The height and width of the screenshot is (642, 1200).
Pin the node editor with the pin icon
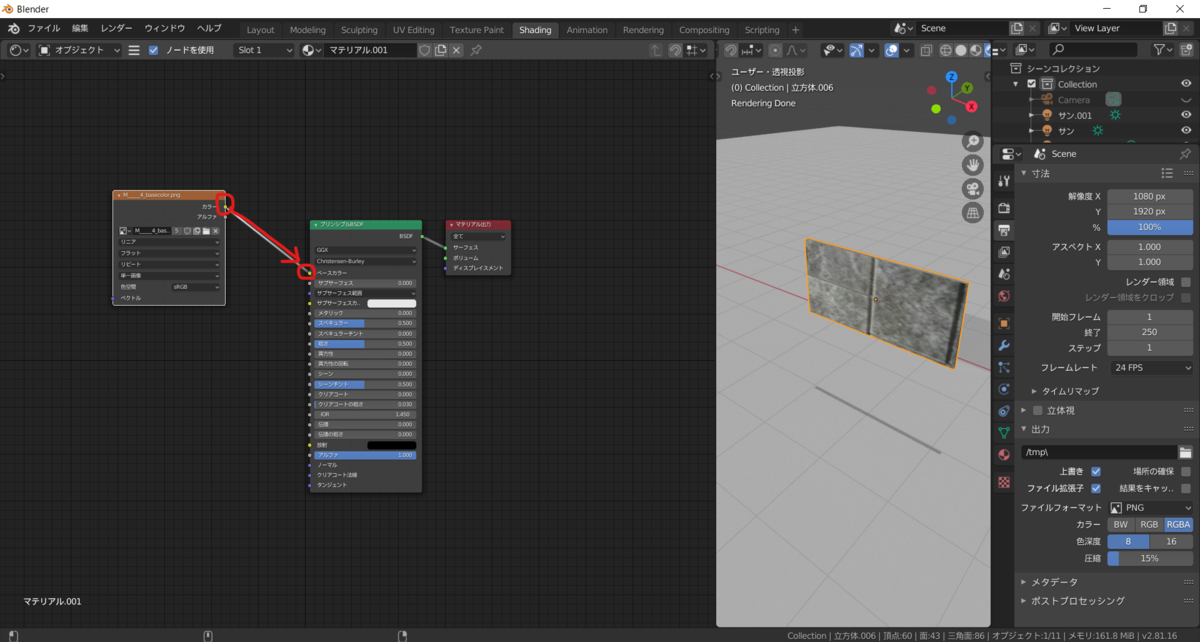[476, 50]
